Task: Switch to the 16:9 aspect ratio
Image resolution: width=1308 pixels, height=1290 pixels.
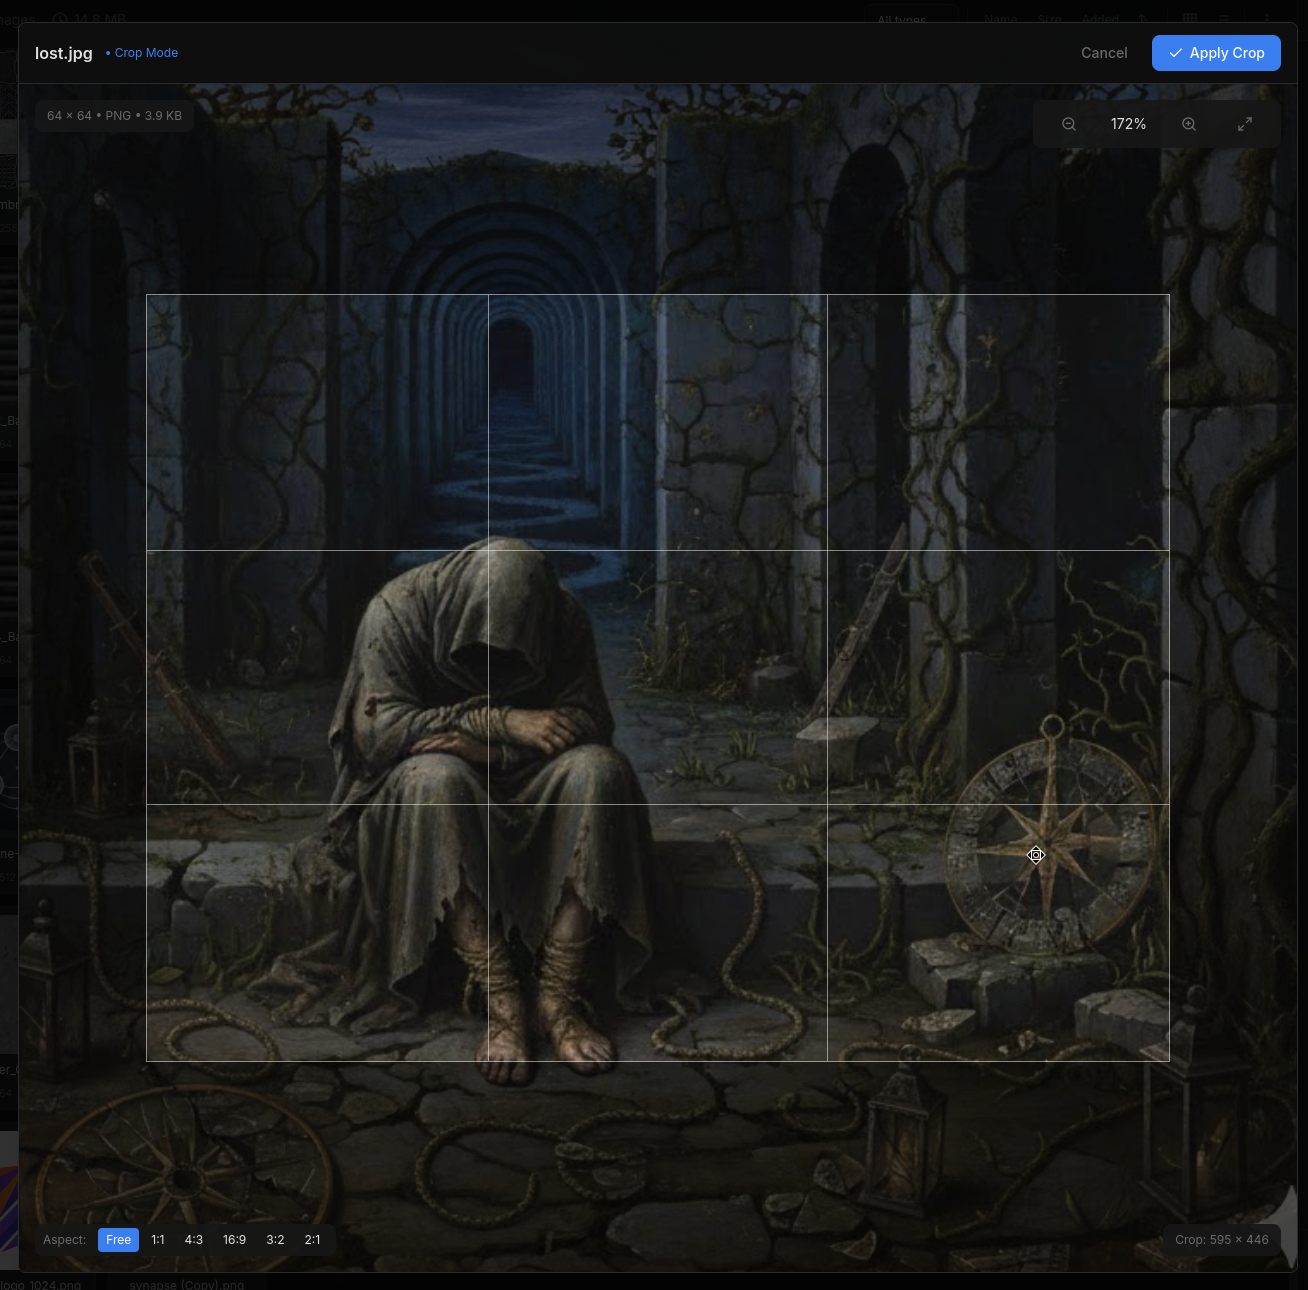Action: click(234, 1239)
